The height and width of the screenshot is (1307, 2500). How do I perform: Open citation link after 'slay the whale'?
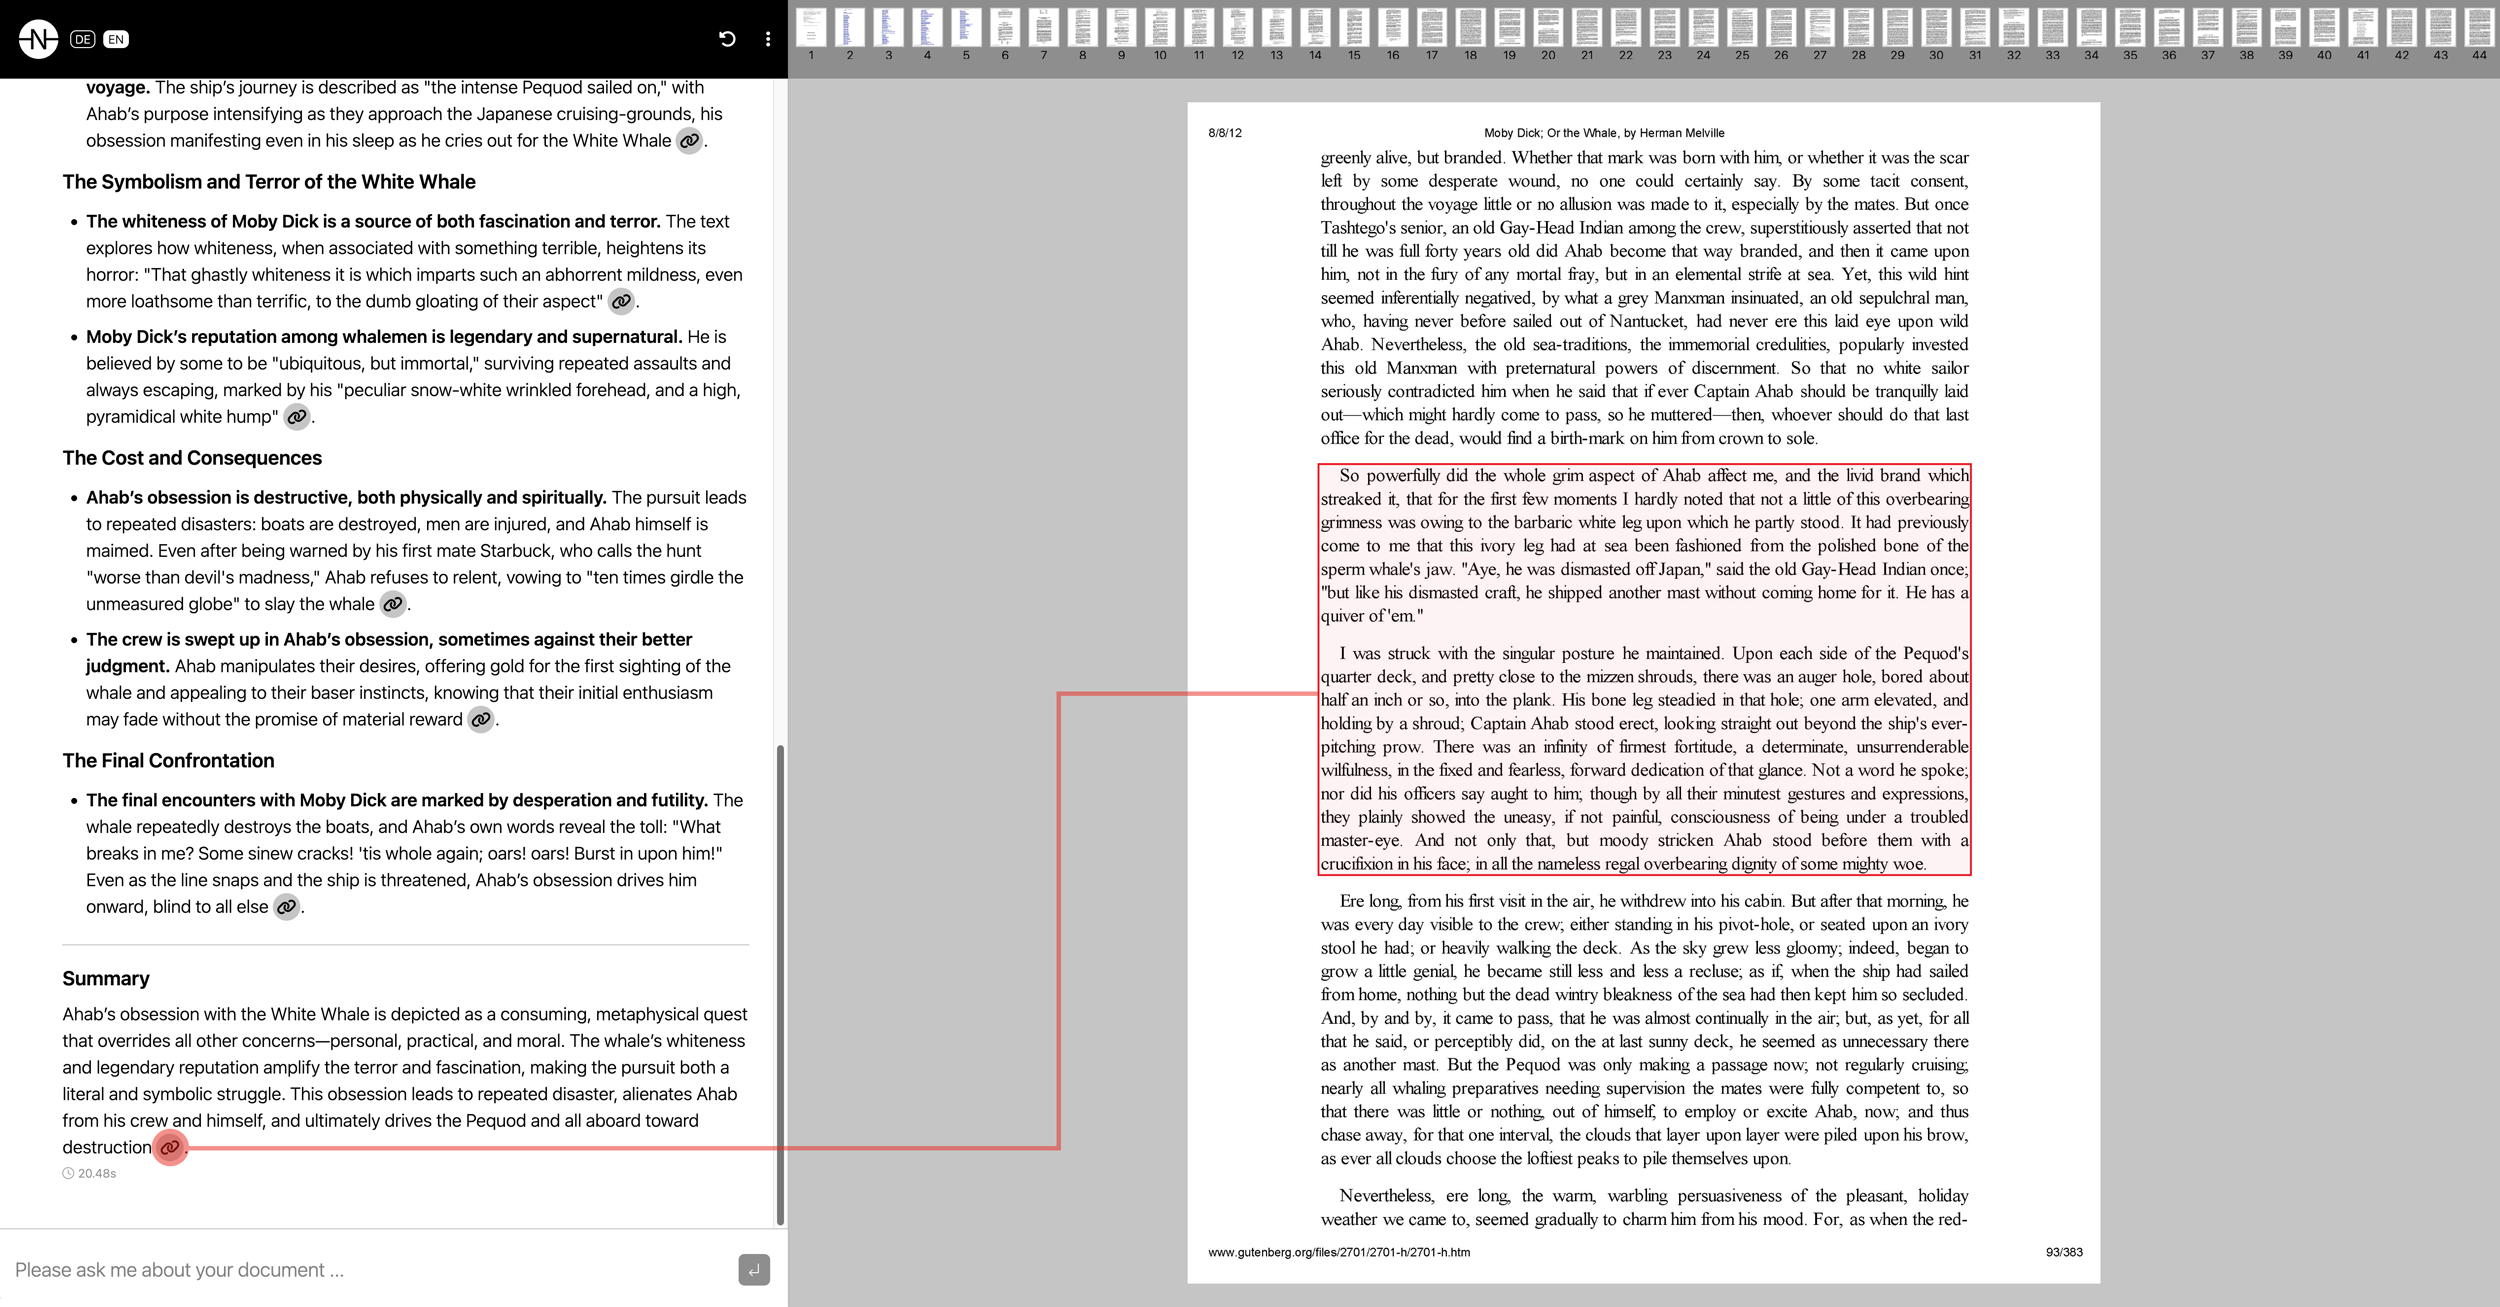(393, 604)
